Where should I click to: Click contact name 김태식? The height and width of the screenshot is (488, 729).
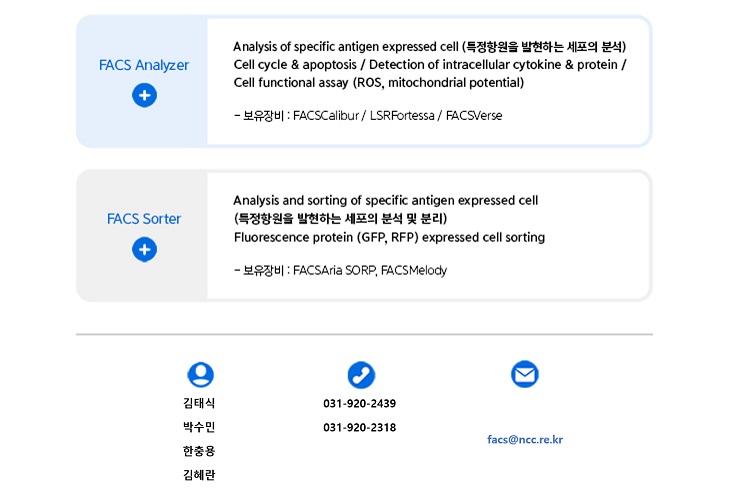pyautogui.click(x=199, y=403)
